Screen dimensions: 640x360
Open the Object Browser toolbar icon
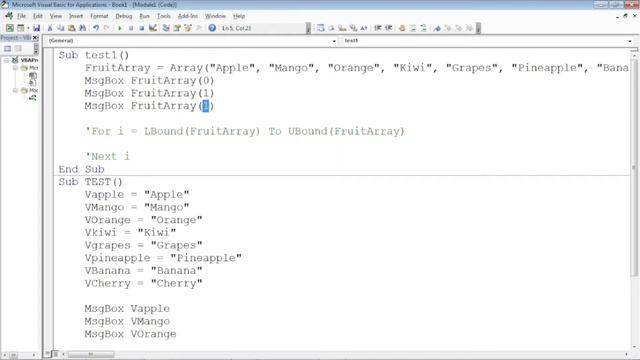(x=188, y=28)
